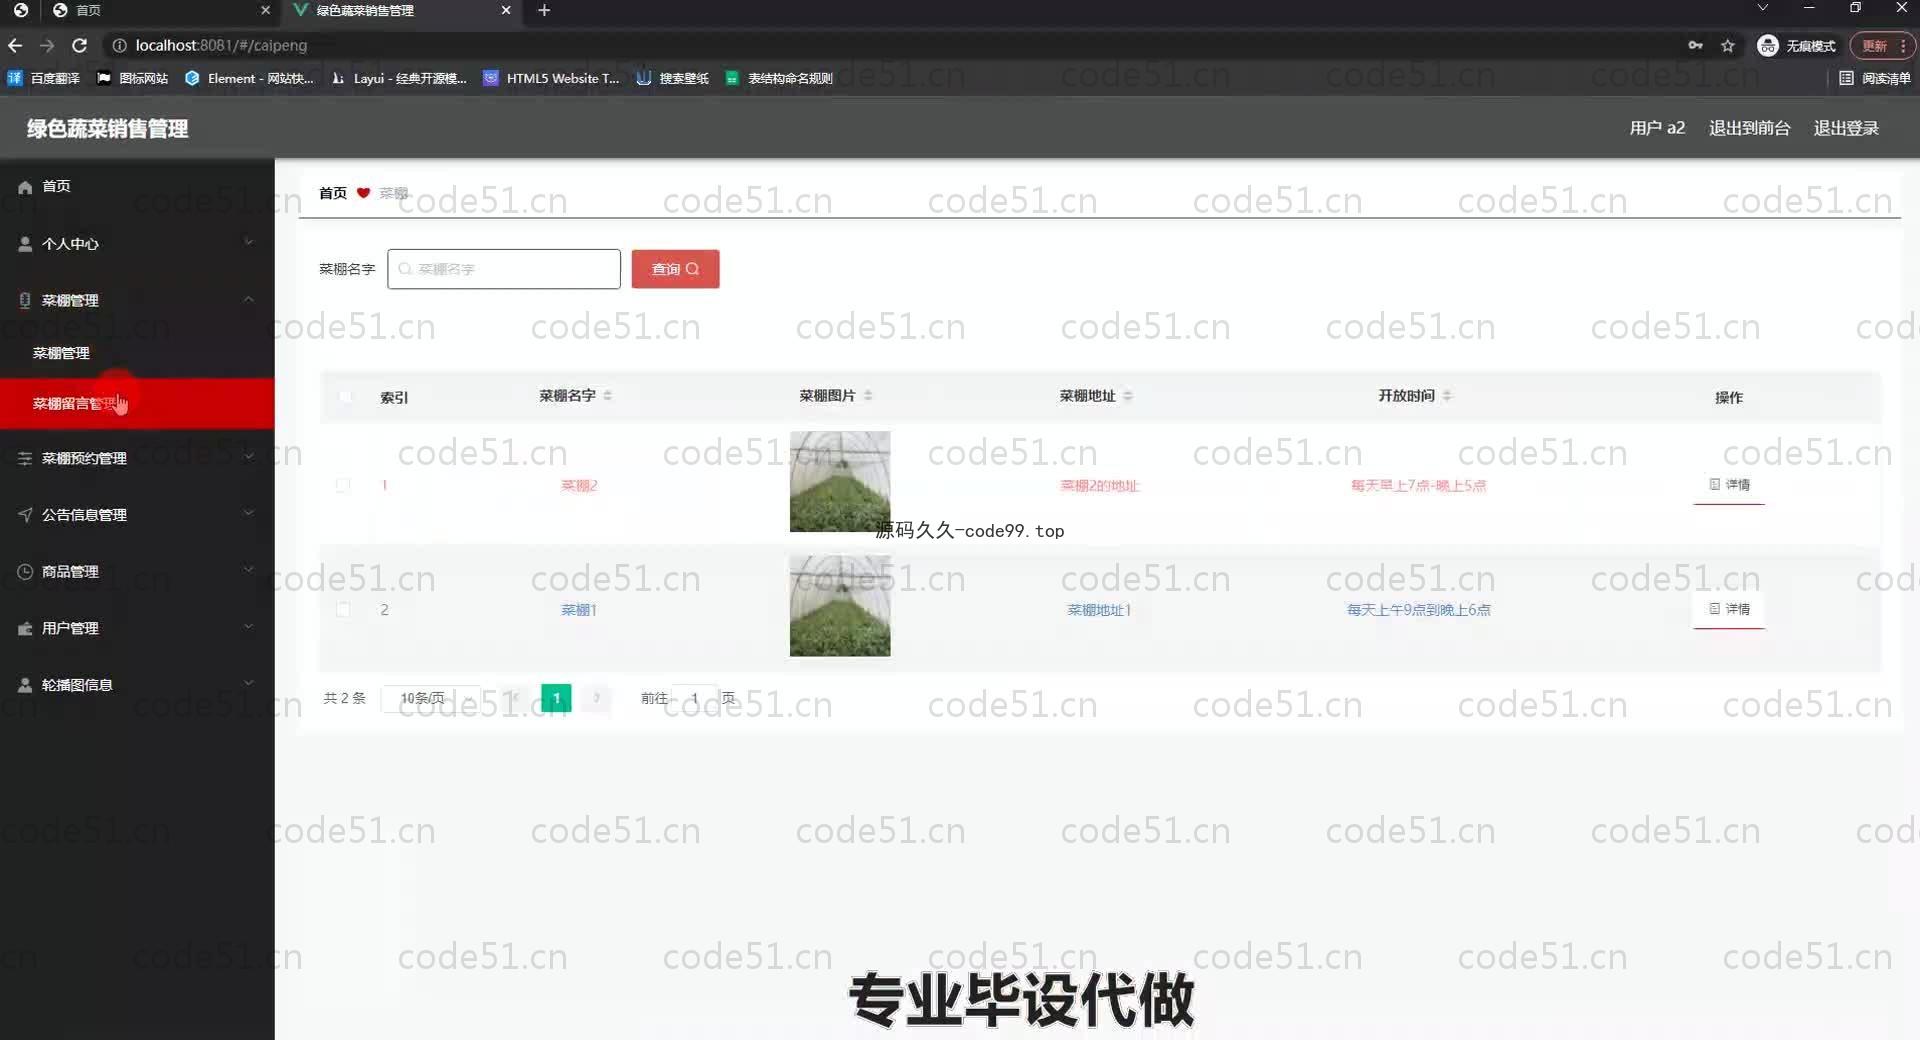Click the 用户 a2 label in header

(x=1657, y=128)
